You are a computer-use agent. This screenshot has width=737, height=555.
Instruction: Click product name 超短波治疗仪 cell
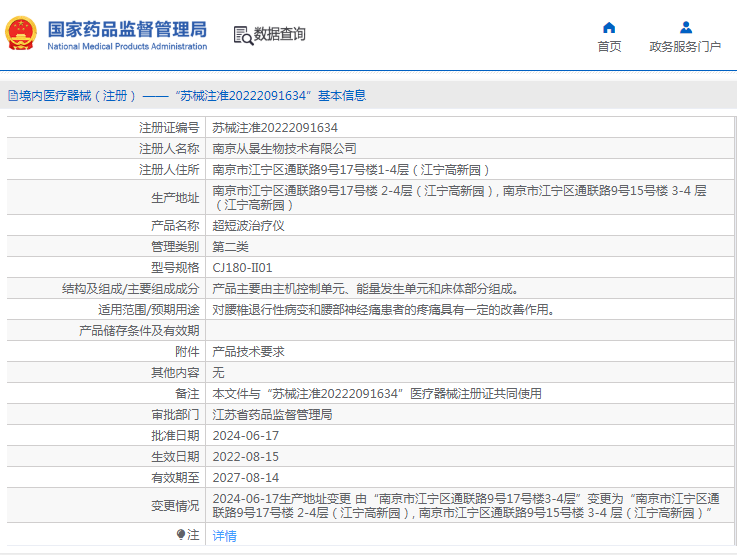[x=248, y=226]
